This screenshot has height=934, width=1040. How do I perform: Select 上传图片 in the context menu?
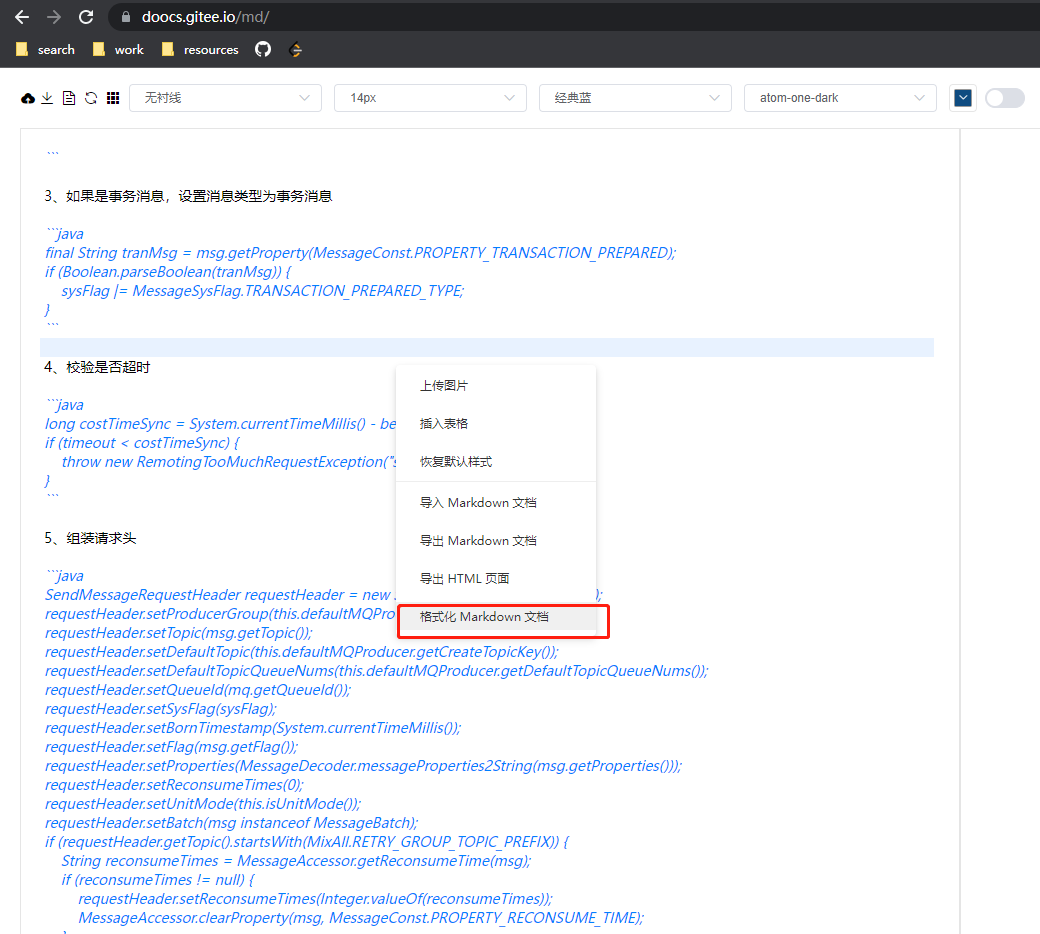click(x=496, y=386)
